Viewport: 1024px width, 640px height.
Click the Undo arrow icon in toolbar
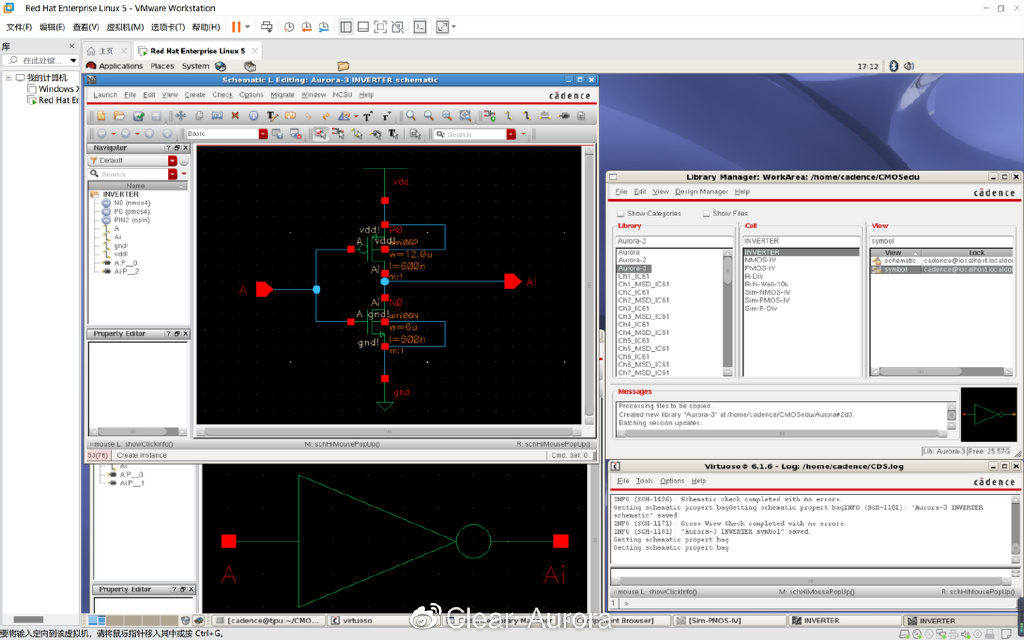point(325,116)
